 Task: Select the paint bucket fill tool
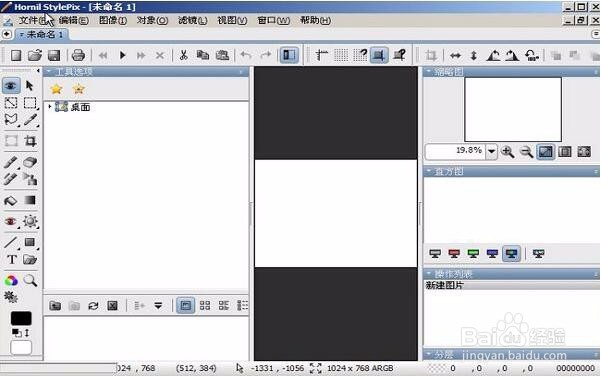tap(11, 200)
